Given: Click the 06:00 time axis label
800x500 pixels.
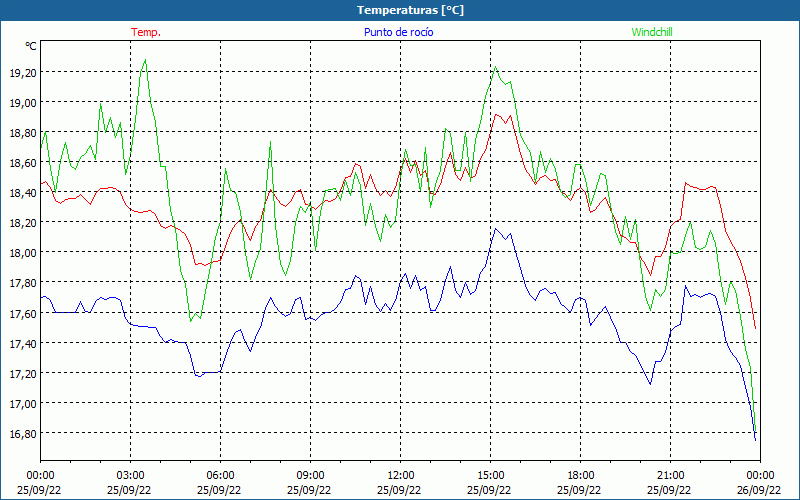Looking at the screenshot, I should (220, 476).
